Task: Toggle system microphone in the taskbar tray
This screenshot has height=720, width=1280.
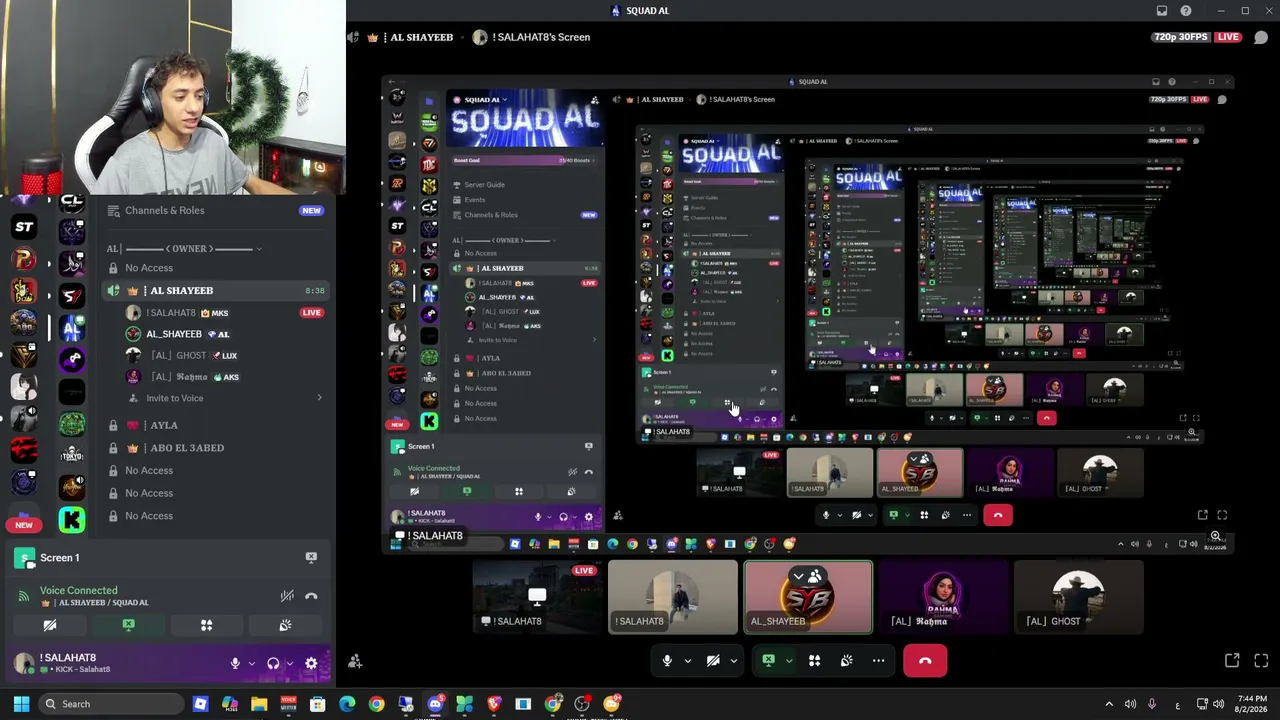Action: click(1152, 704)
